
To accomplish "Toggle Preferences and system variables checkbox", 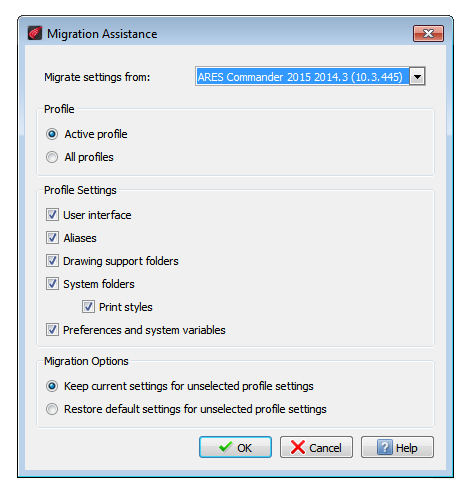I will [x=52, y=330].
